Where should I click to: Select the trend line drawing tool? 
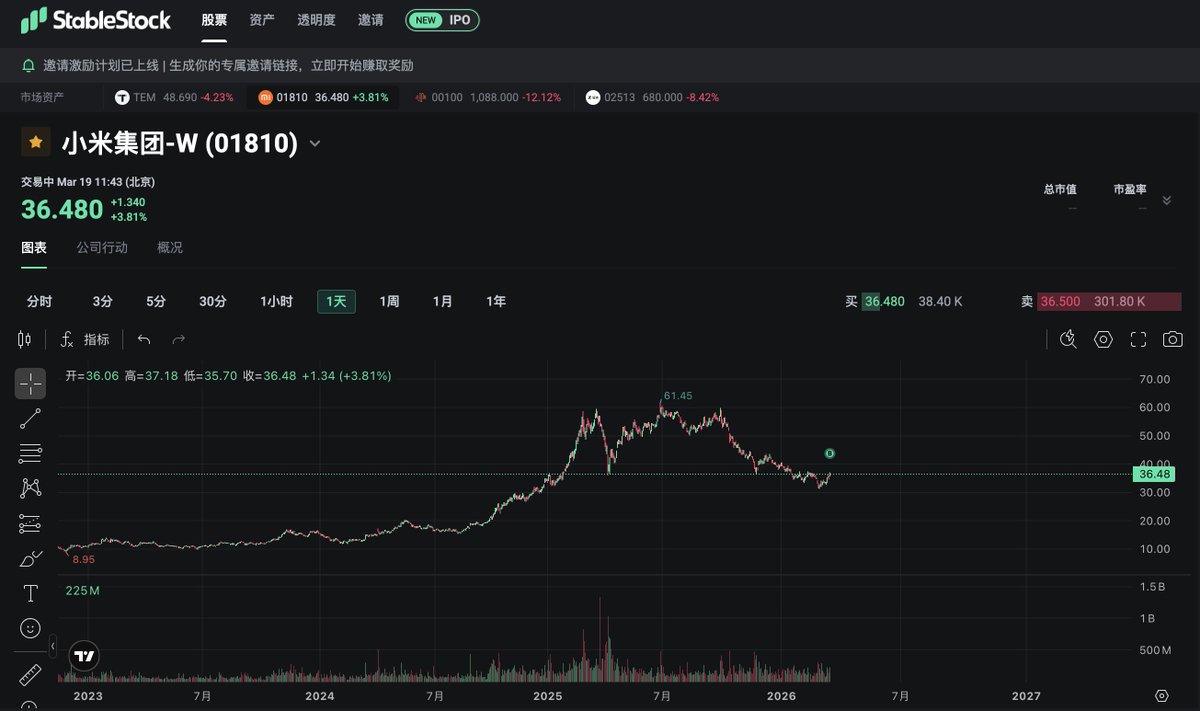[30, 418]
